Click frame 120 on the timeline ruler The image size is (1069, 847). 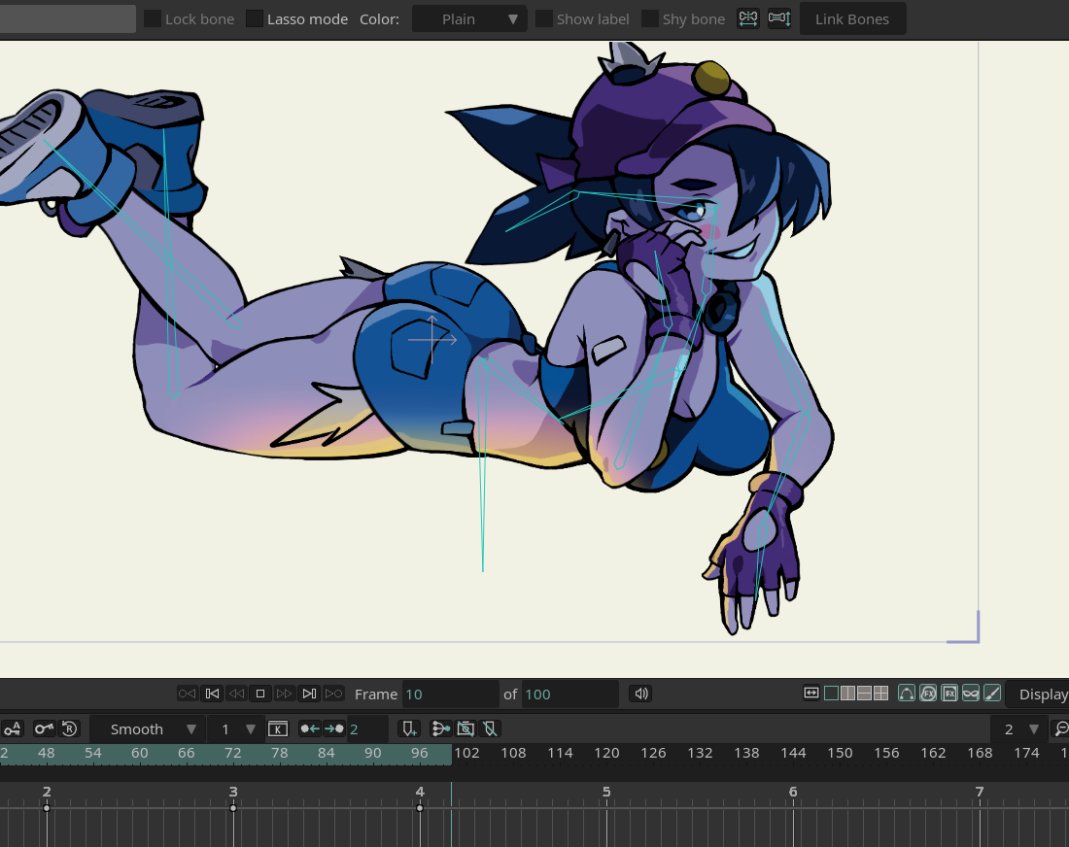[606, 753]
